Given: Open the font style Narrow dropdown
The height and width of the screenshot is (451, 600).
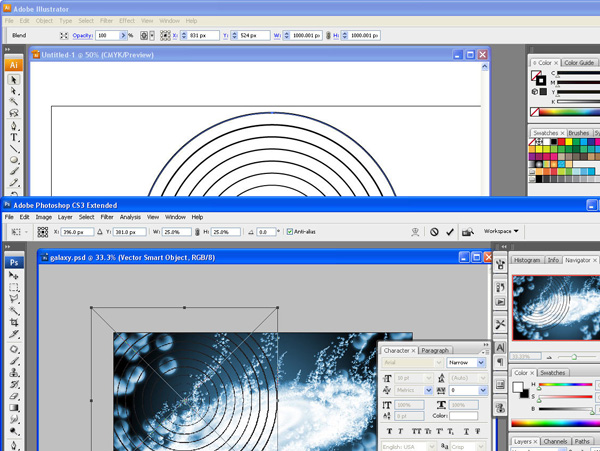Looking at the screenshot, I should click(481, 362).
